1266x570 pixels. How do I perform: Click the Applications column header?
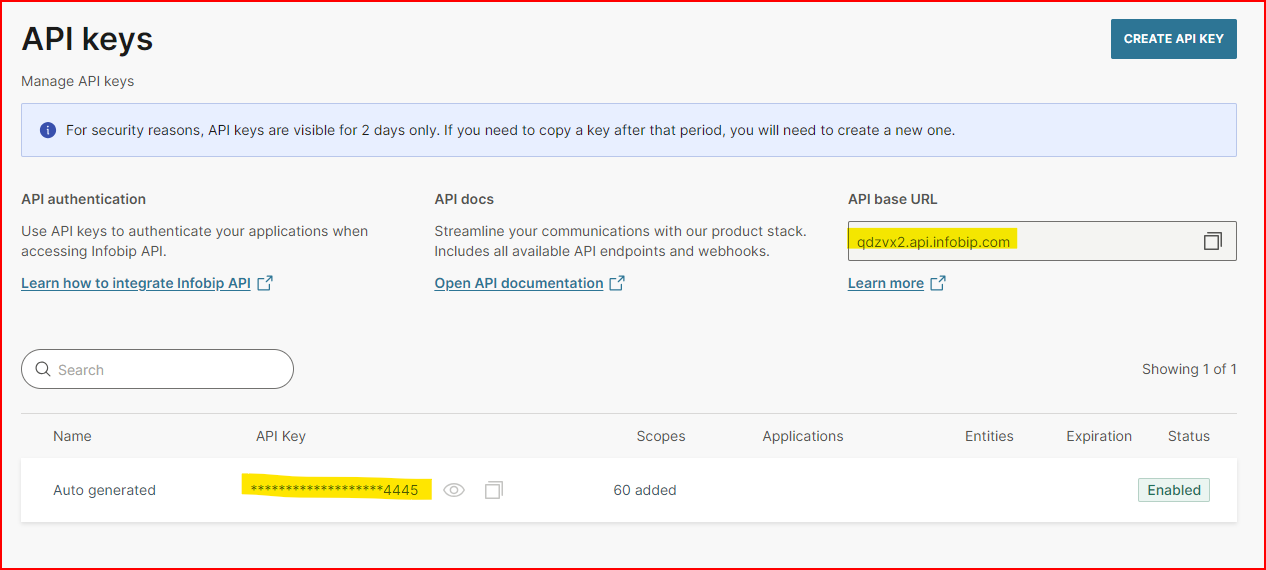tap(803, 436)
